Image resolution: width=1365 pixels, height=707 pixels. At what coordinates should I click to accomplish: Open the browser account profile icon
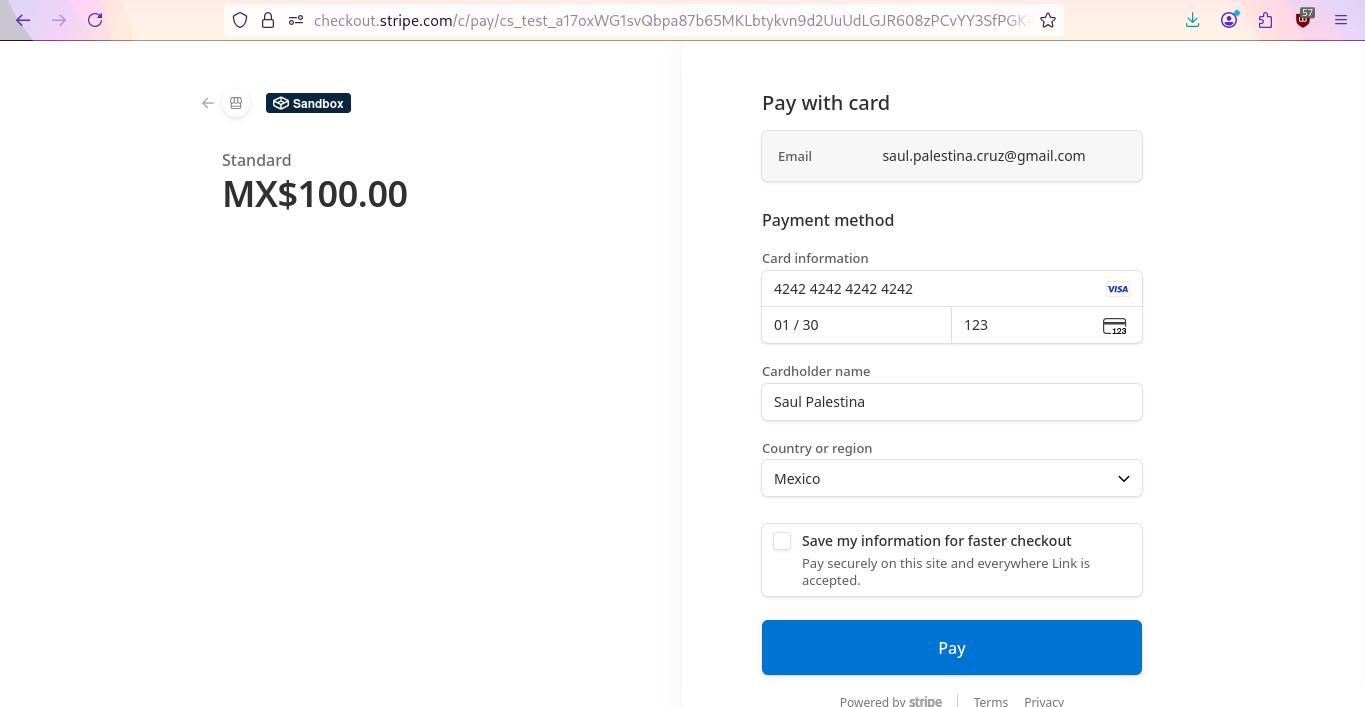point(1229,20)
